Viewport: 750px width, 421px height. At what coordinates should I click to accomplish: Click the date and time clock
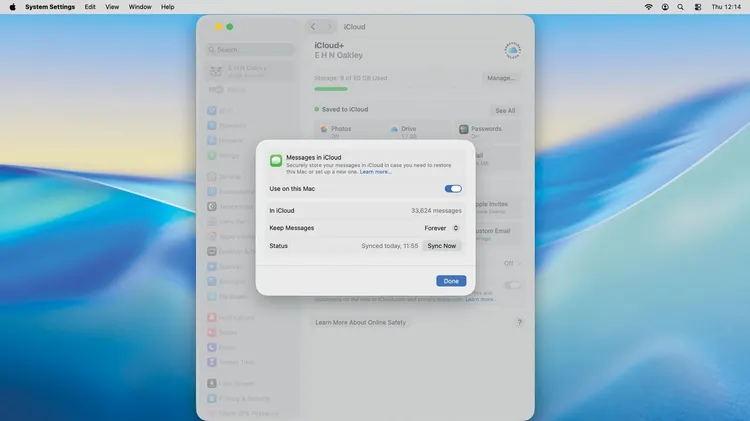point(725,7)
